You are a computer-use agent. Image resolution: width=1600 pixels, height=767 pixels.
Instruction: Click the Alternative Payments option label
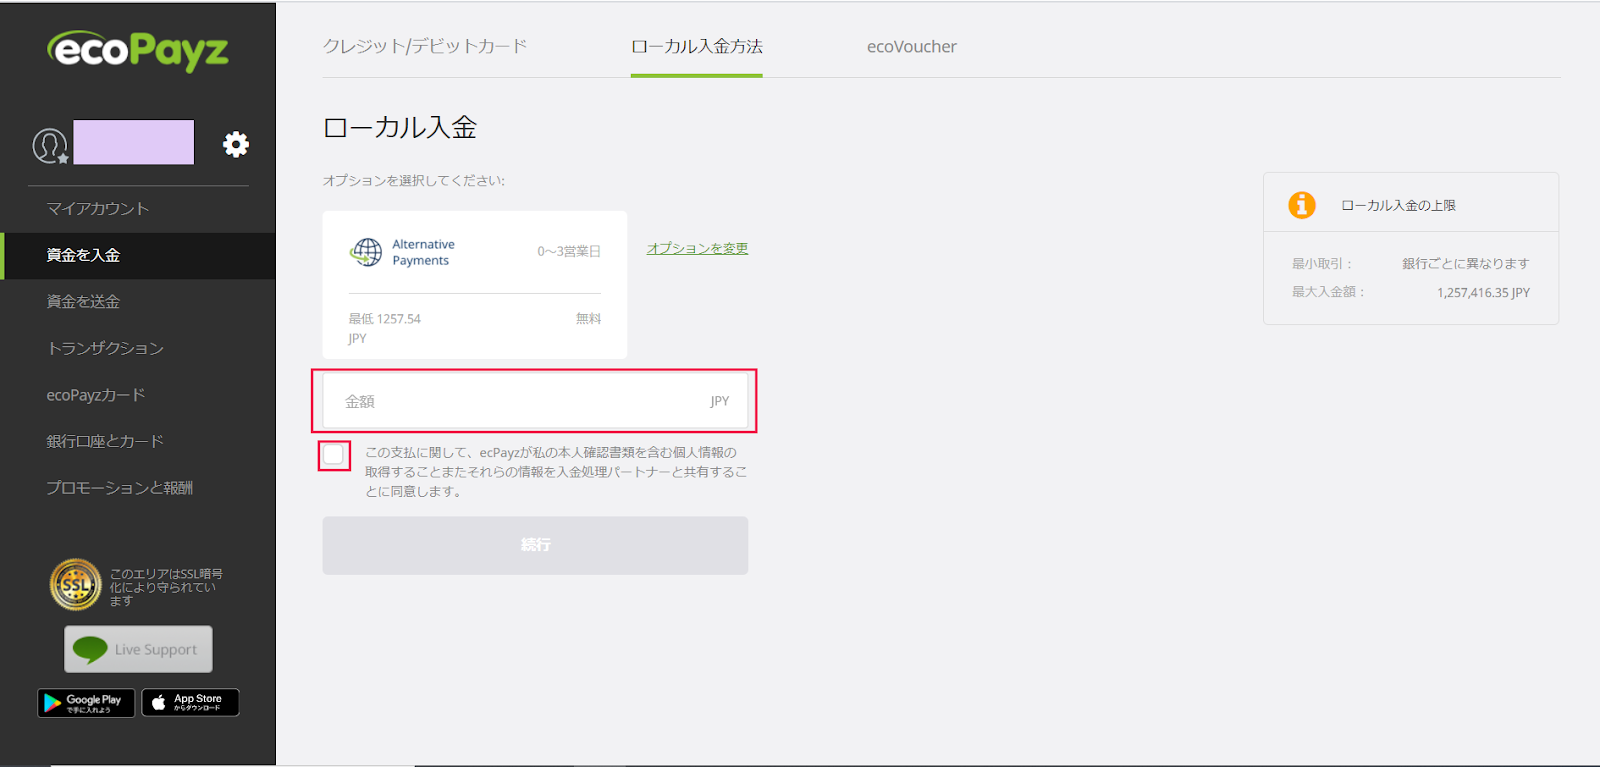click(x=423, y=252)
